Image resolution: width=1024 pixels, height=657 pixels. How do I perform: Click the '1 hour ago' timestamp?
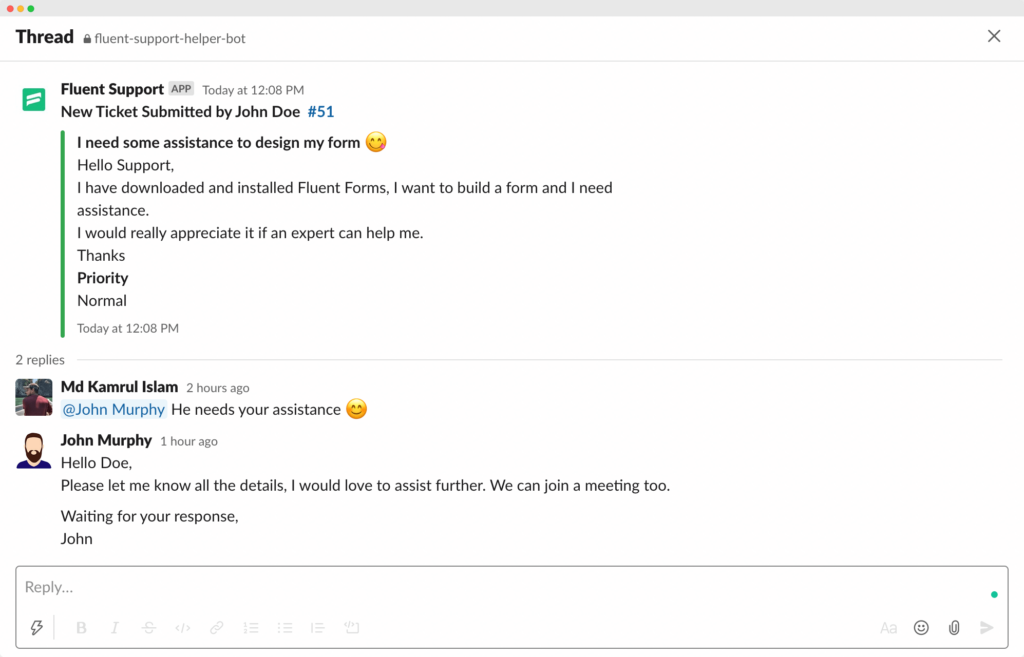tap(189, 441)
